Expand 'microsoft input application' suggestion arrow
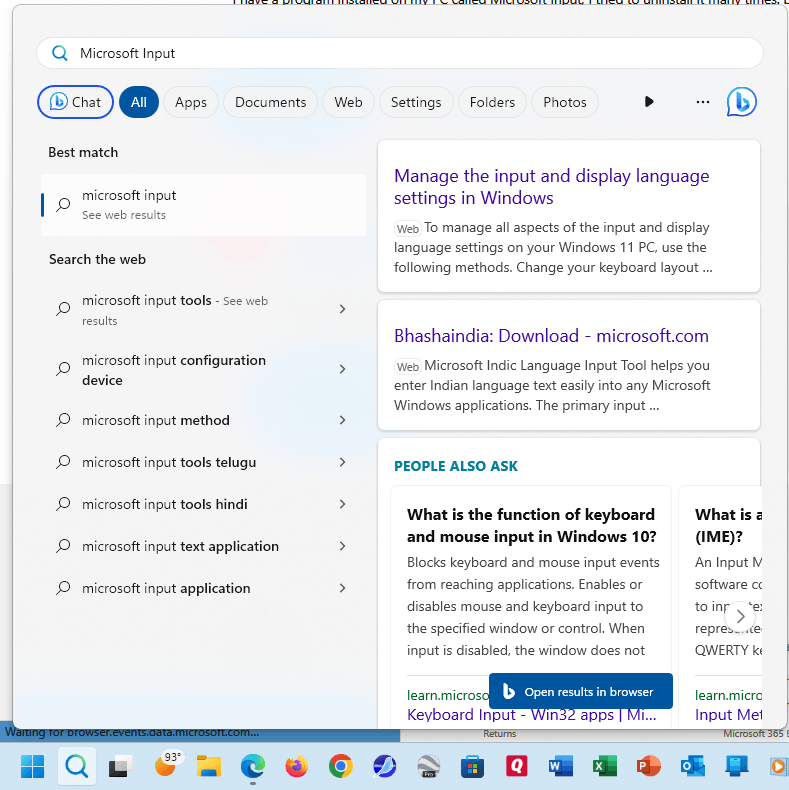 pyautogui.click(x=342, y=588)
